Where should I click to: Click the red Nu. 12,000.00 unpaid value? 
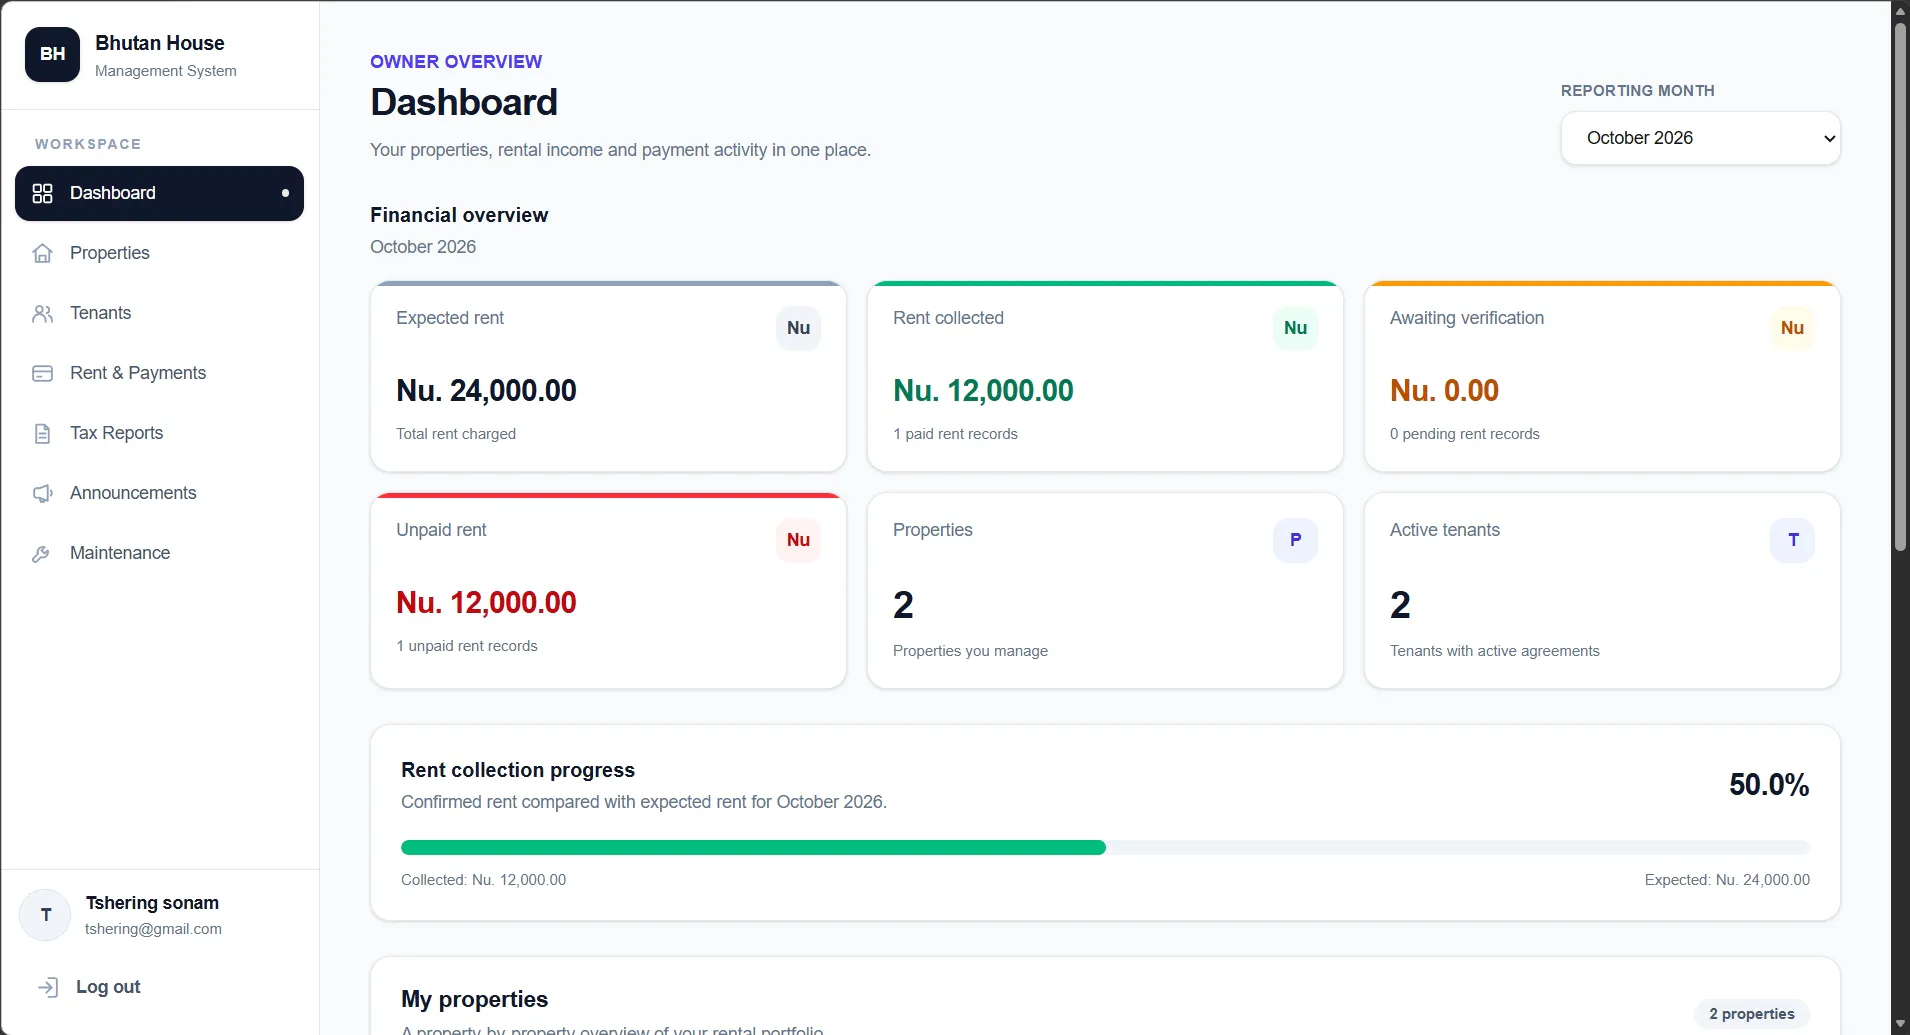point(486,603)
